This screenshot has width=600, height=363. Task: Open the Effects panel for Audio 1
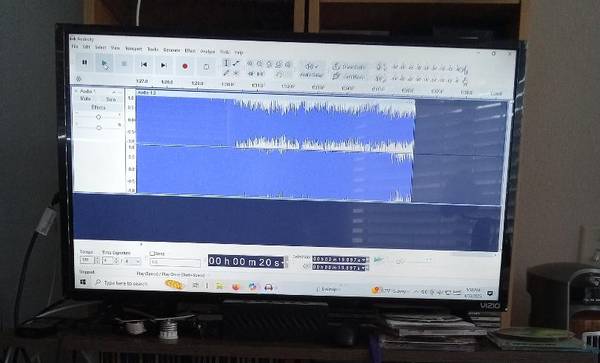point(98,107)
